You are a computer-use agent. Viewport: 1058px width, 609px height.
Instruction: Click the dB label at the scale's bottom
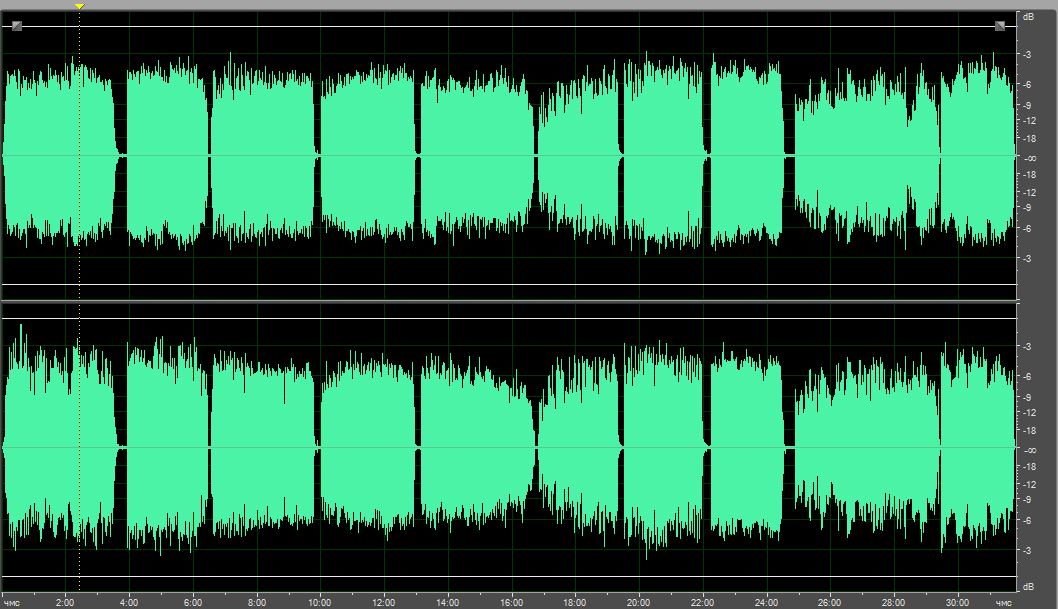click(1028, 585)
